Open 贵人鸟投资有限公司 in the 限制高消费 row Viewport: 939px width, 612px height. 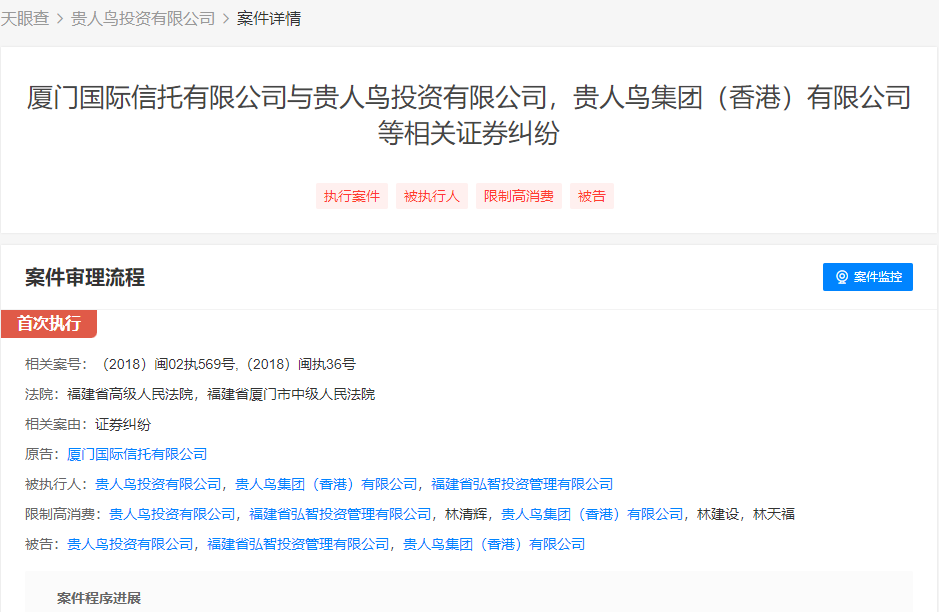coord(172,514)
